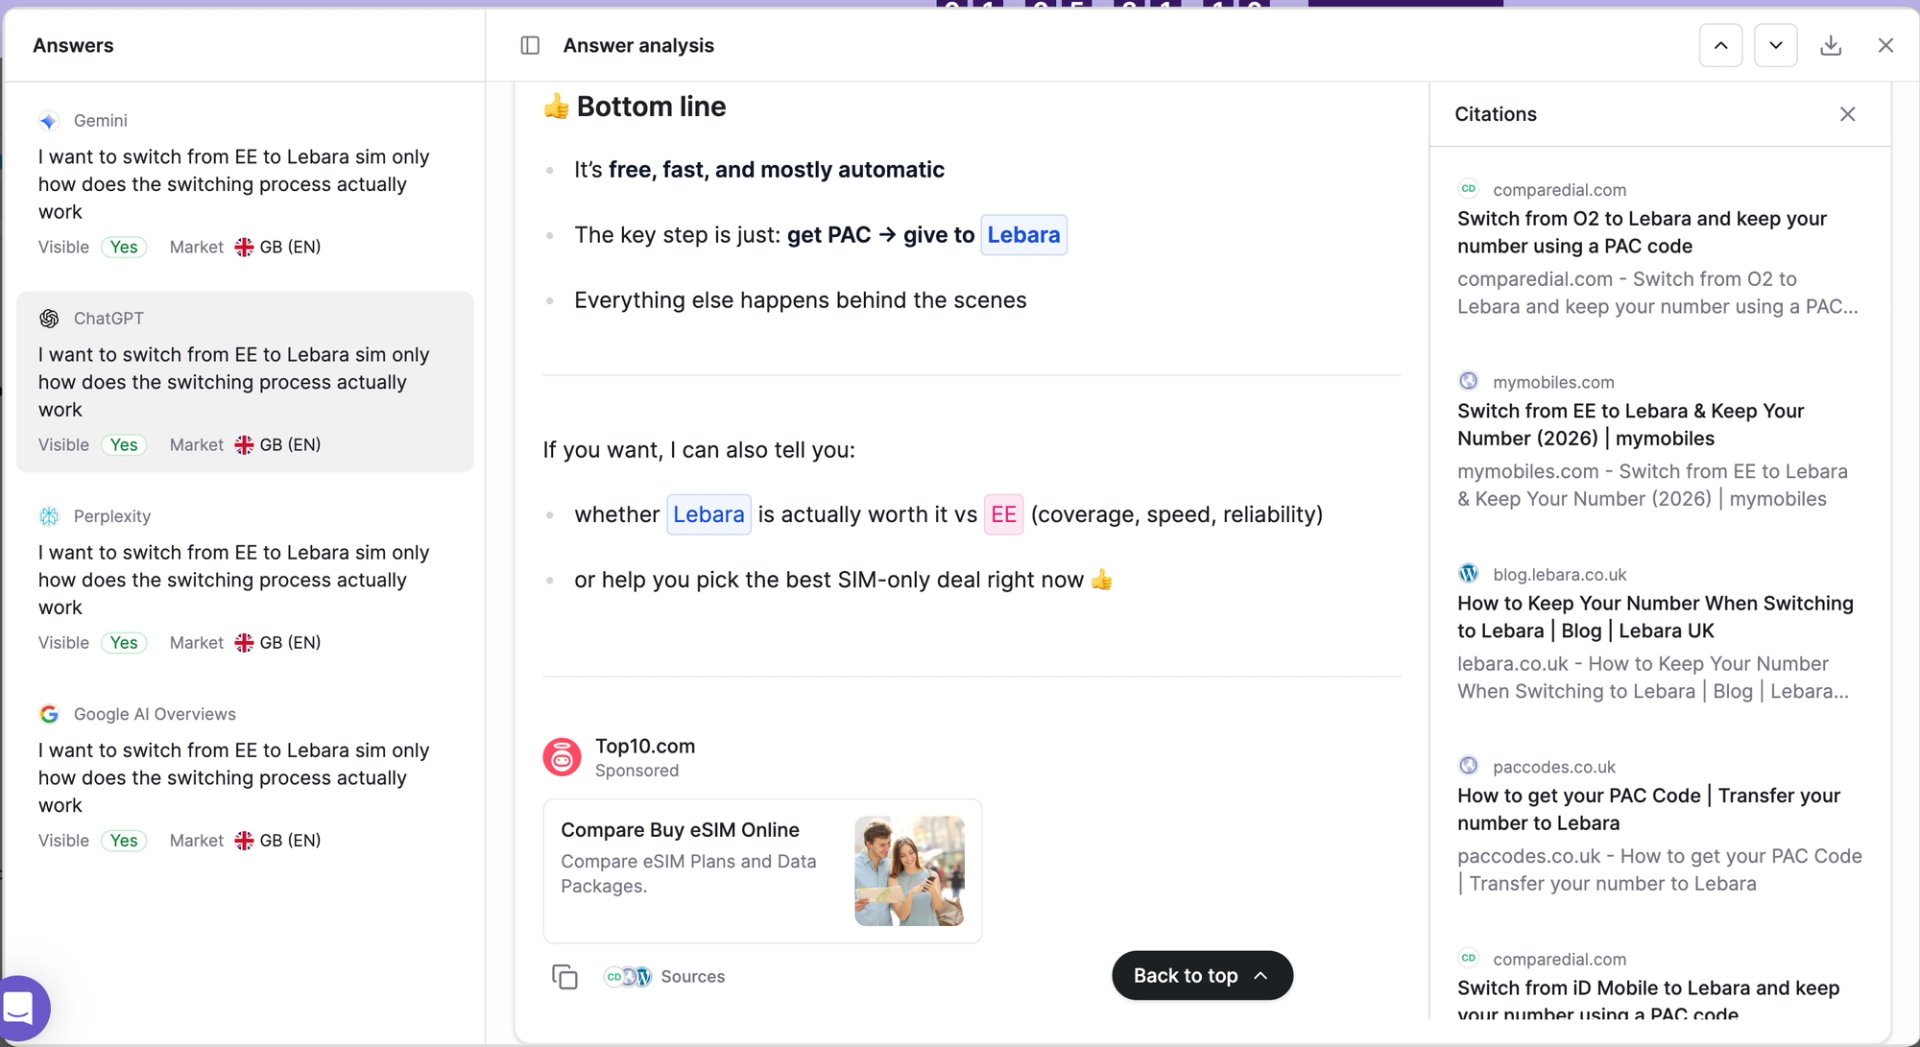
Task: Click the Answers panel heading
Action: 73,45
